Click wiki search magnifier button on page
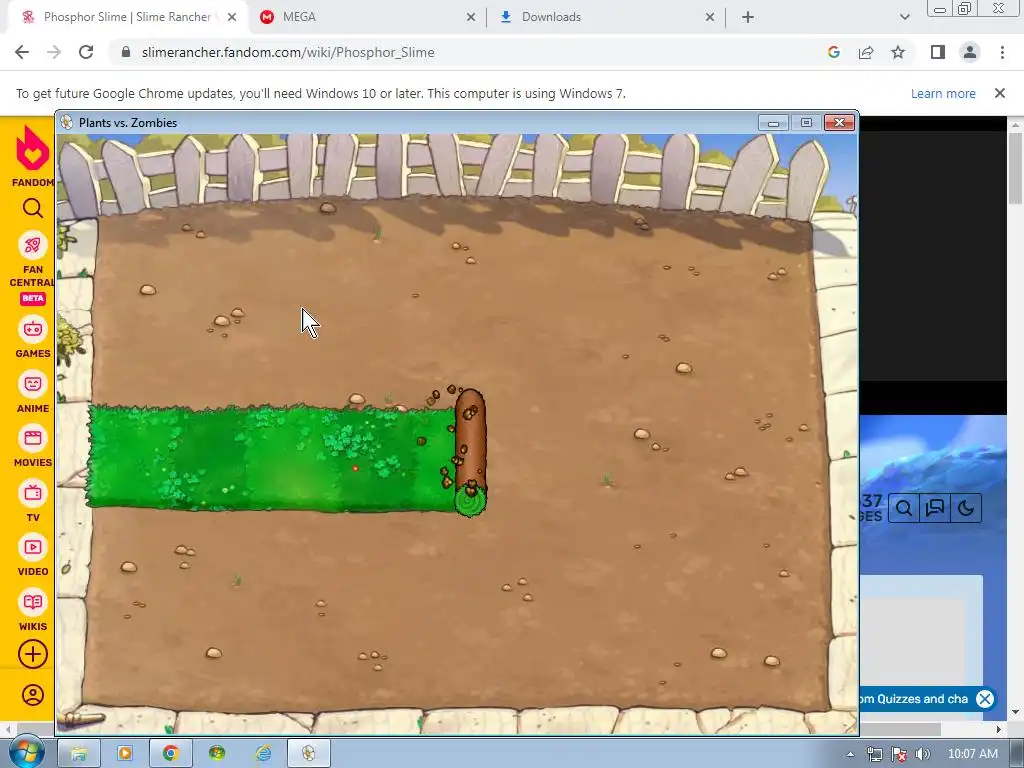The image size is (1024, 768). tap(904, 508)
